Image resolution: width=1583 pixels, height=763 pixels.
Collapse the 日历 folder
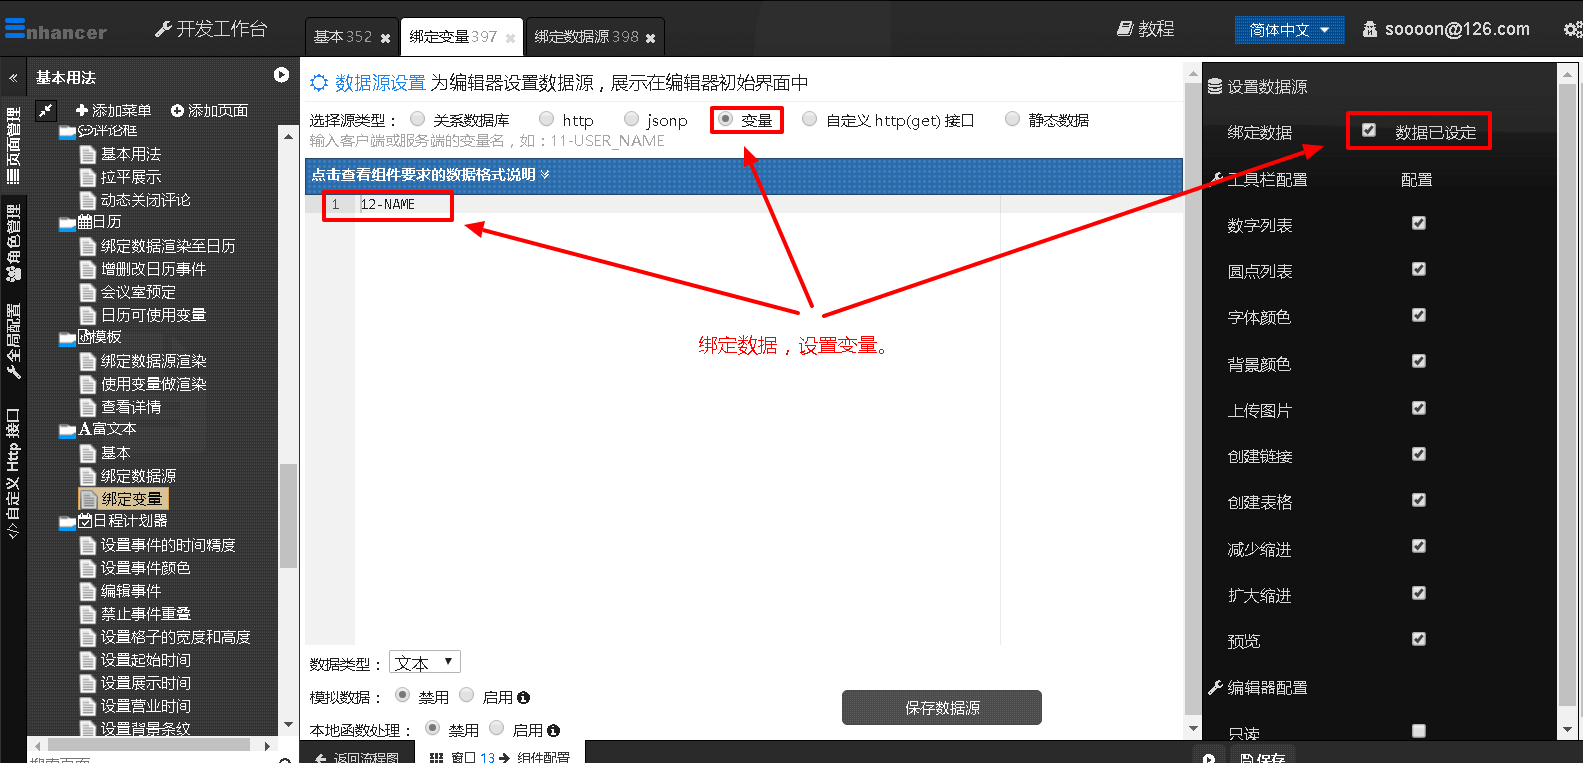point(67,222)
